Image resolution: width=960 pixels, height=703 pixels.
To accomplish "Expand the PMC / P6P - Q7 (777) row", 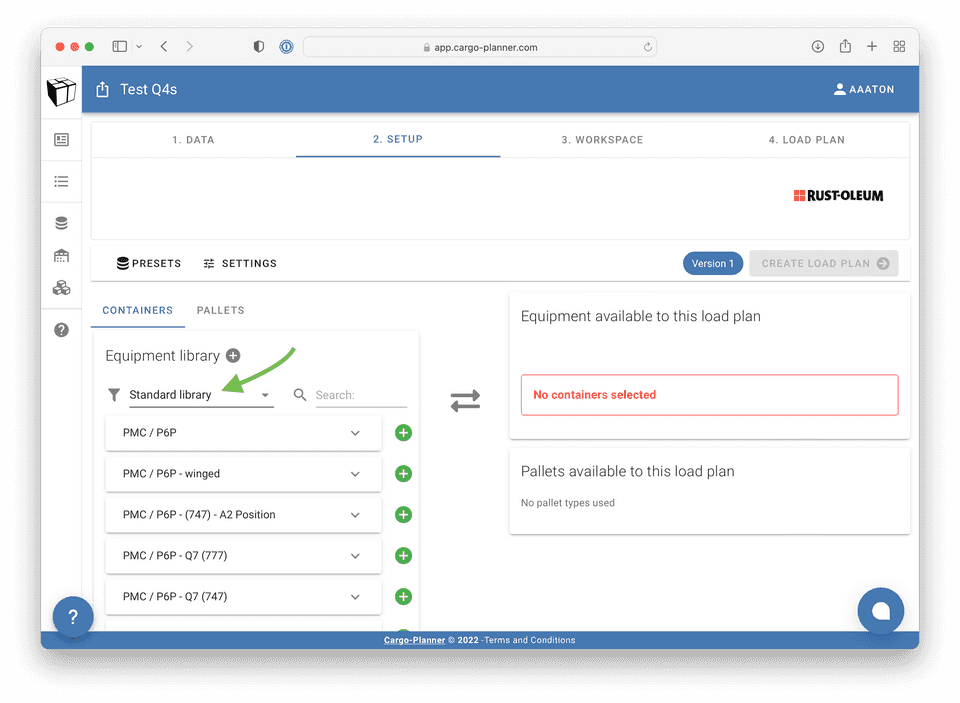I will click(355, 556).
